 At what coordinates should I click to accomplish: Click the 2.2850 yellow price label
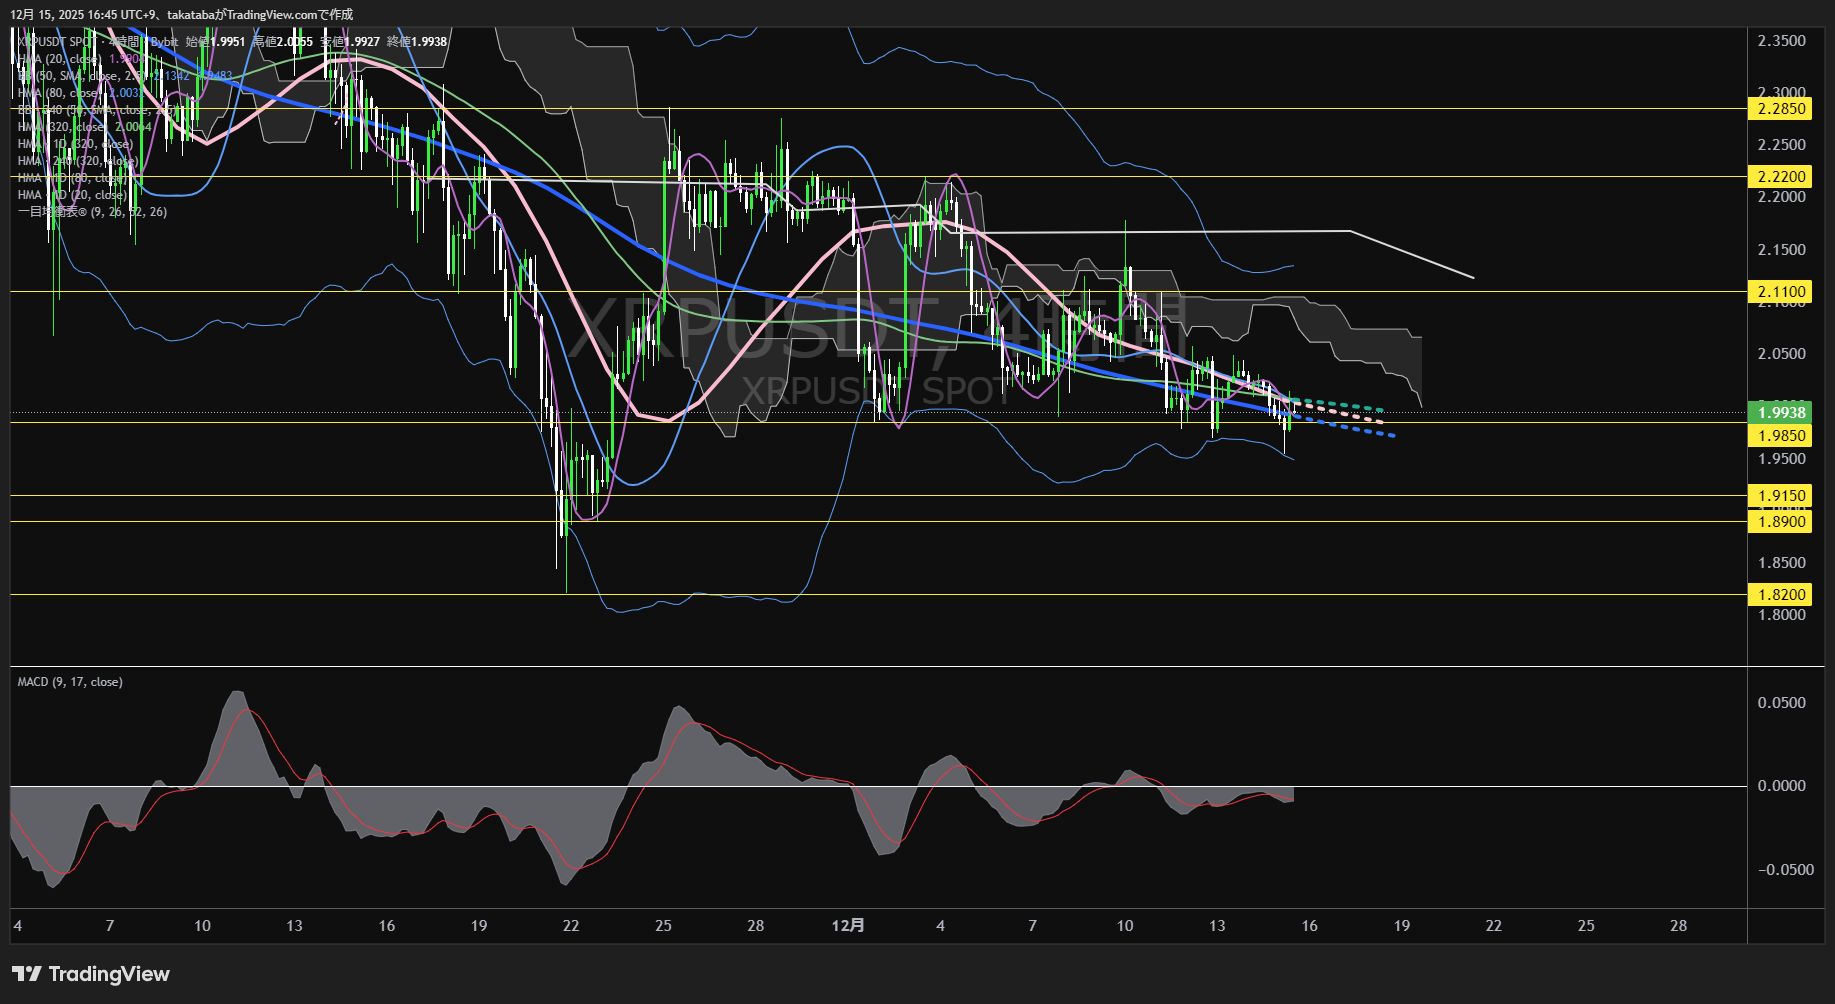click(1781, 109)
